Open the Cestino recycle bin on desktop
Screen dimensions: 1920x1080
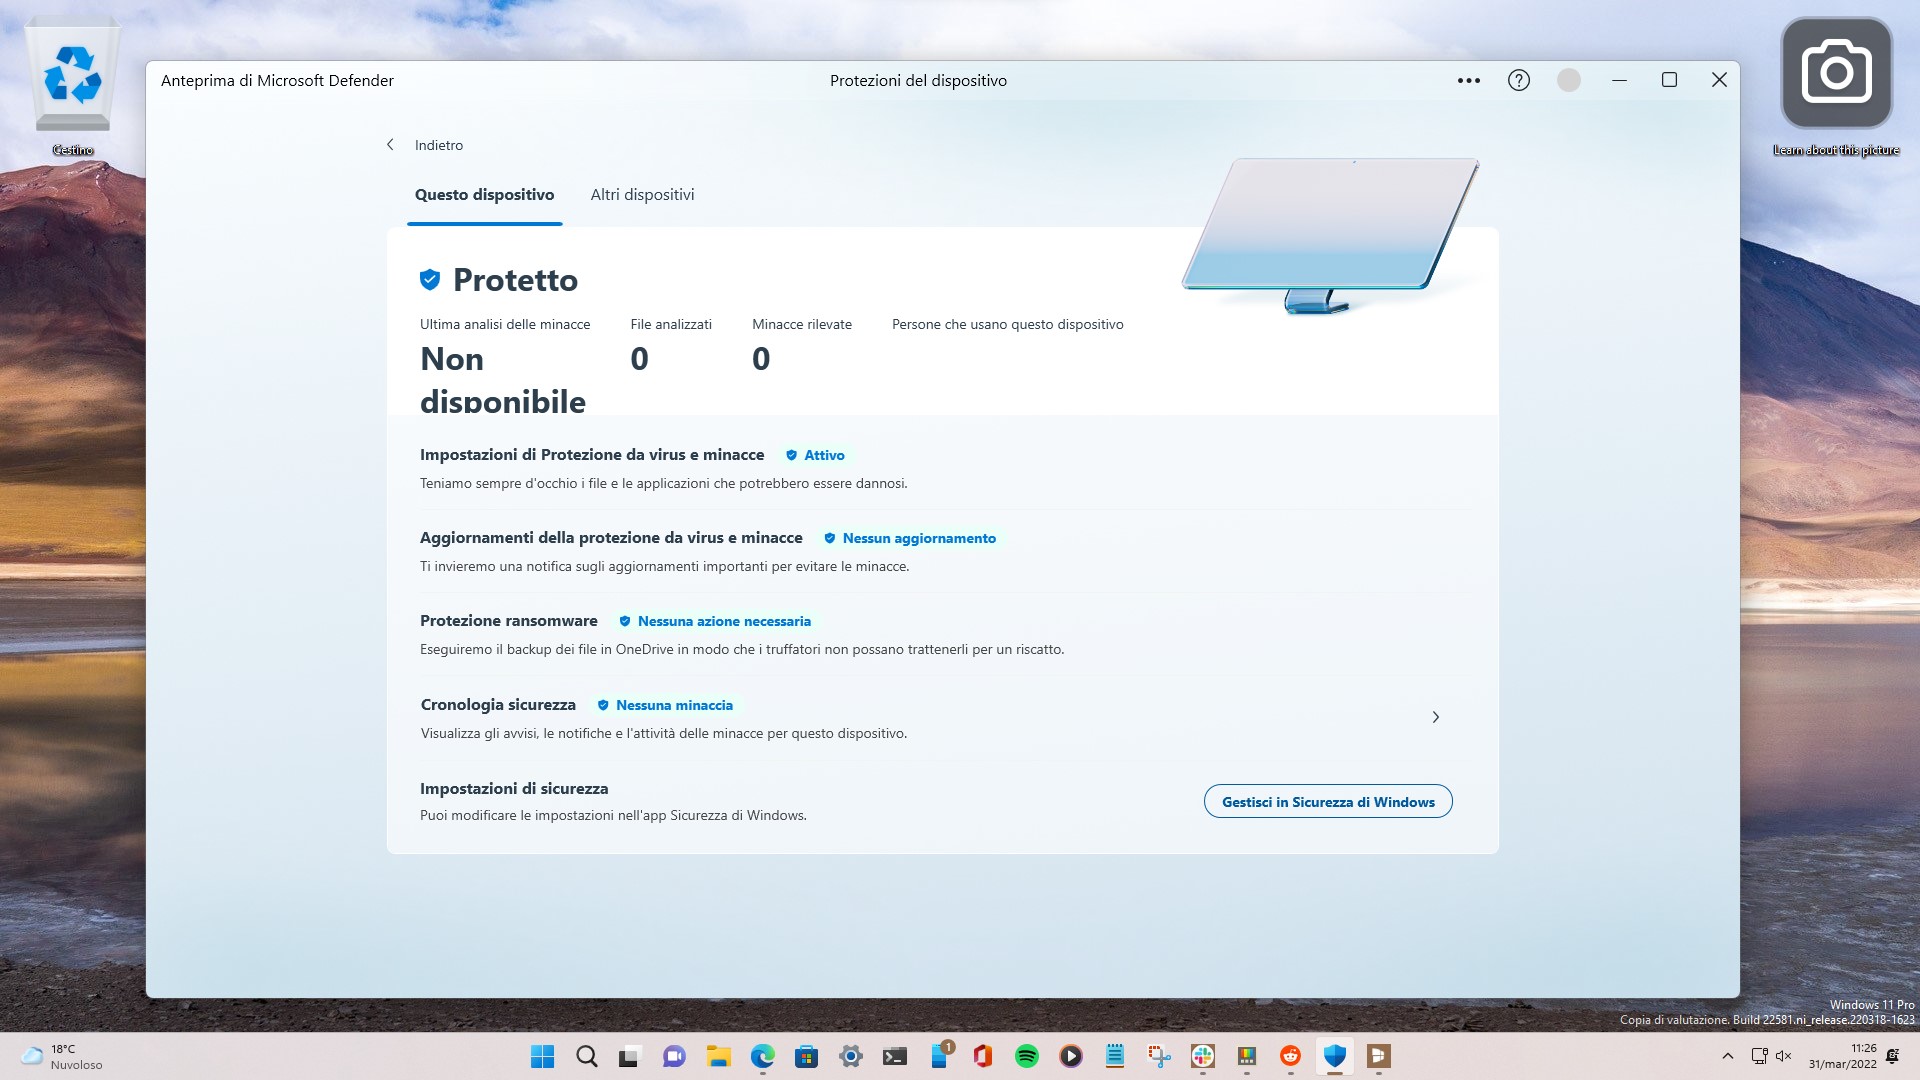73,88
